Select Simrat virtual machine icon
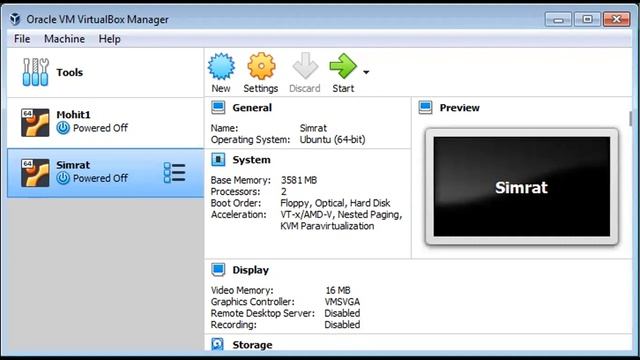 (35, 173)
